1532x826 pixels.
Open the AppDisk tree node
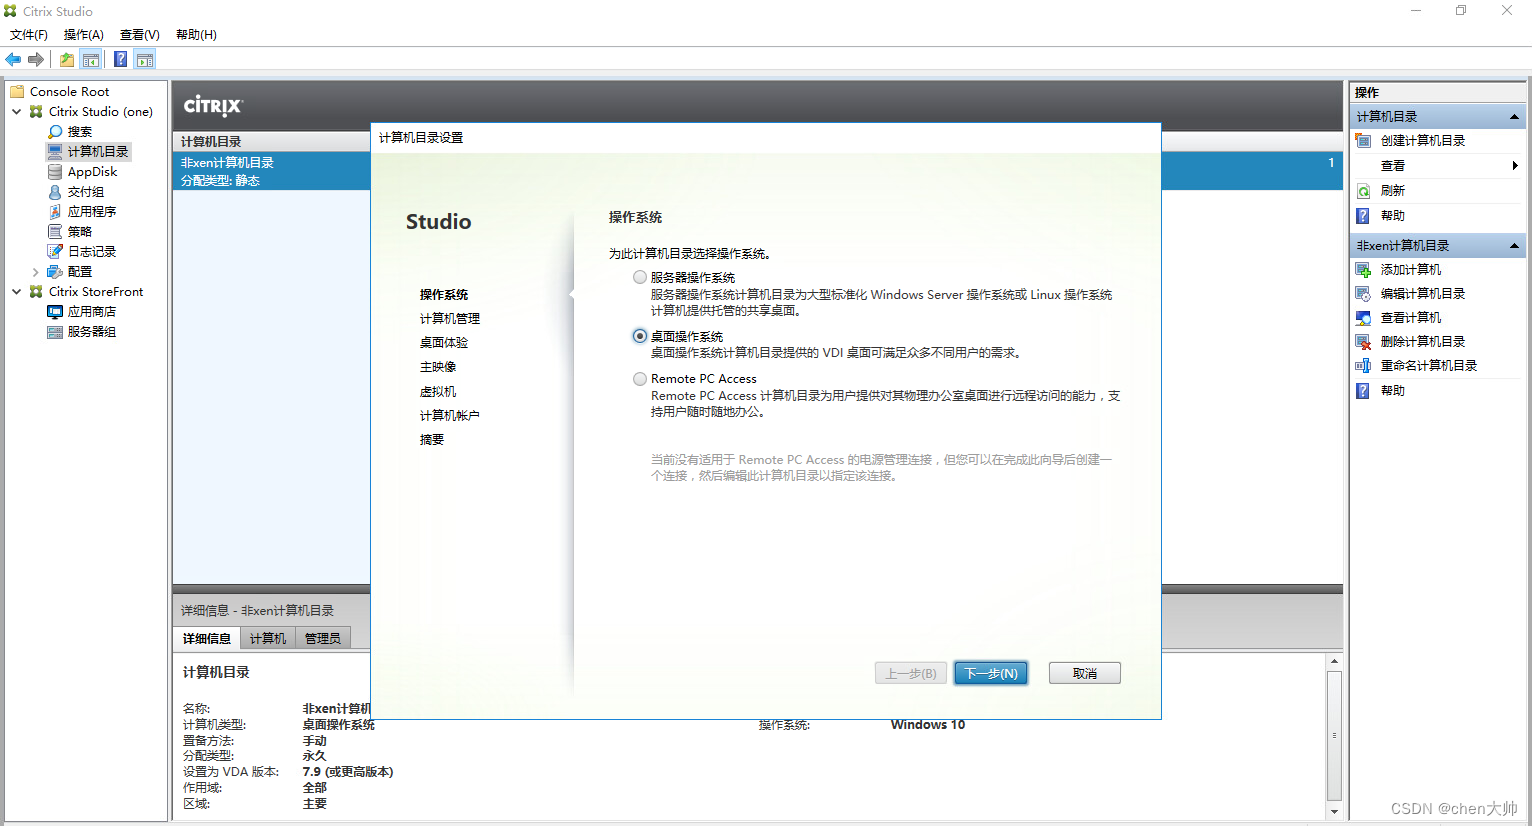pyautogui.click(x=92, y=172)
